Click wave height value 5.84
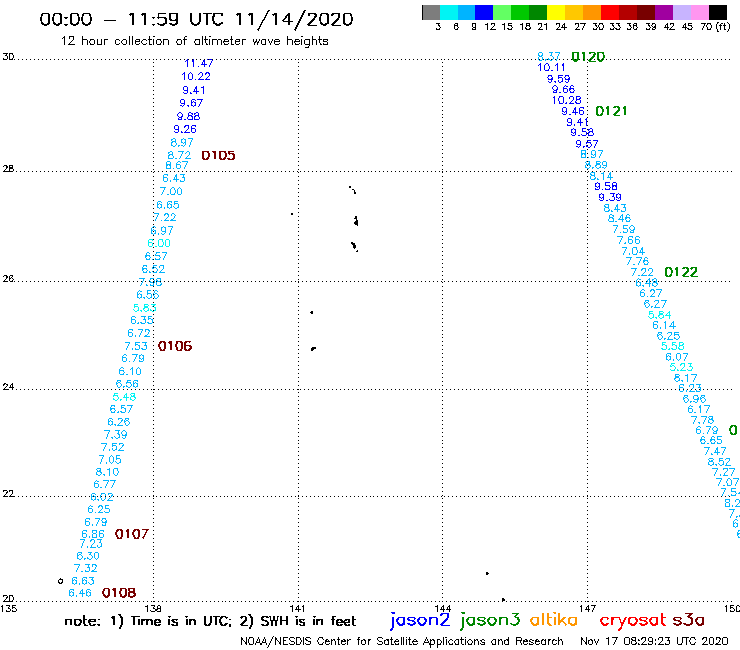 click(x=659, y=315)
